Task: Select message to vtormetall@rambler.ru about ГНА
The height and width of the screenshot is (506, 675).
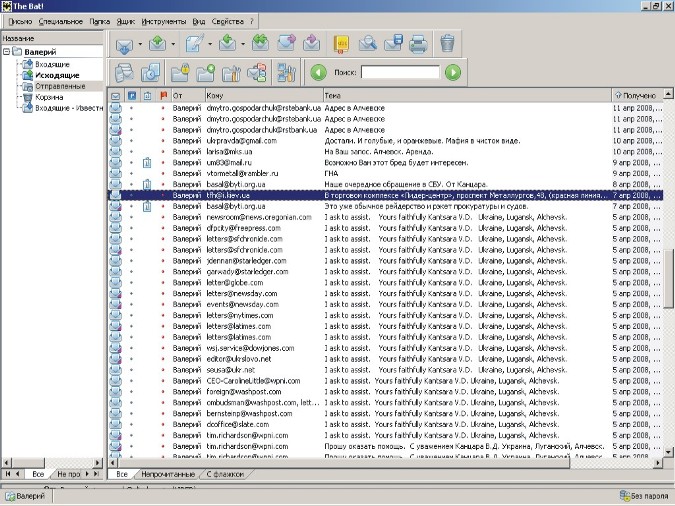Action: point(385,174)
